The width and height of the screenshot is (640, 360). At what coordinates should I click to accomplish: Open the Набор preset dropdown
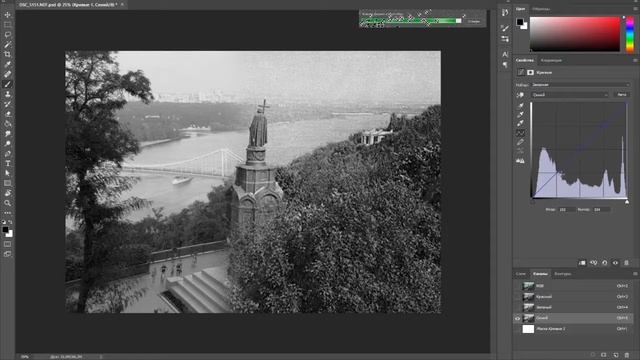(x=580, y=85)
